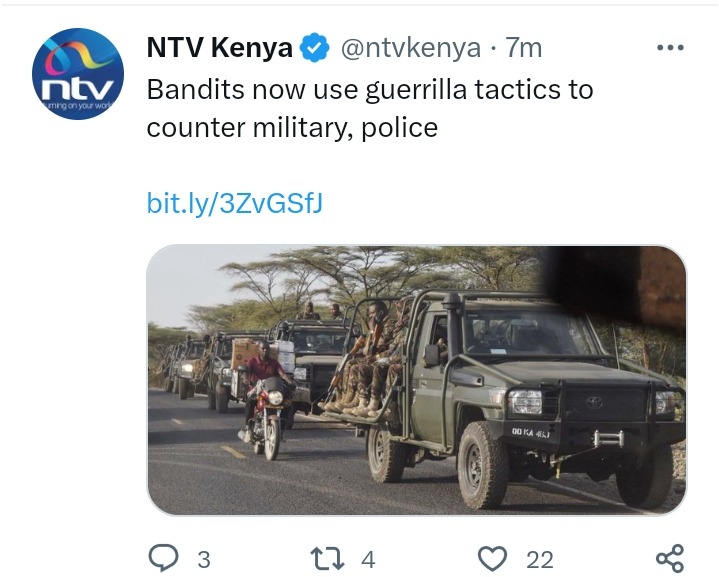Open the 7m timestamp of tweet

(523, 48)
